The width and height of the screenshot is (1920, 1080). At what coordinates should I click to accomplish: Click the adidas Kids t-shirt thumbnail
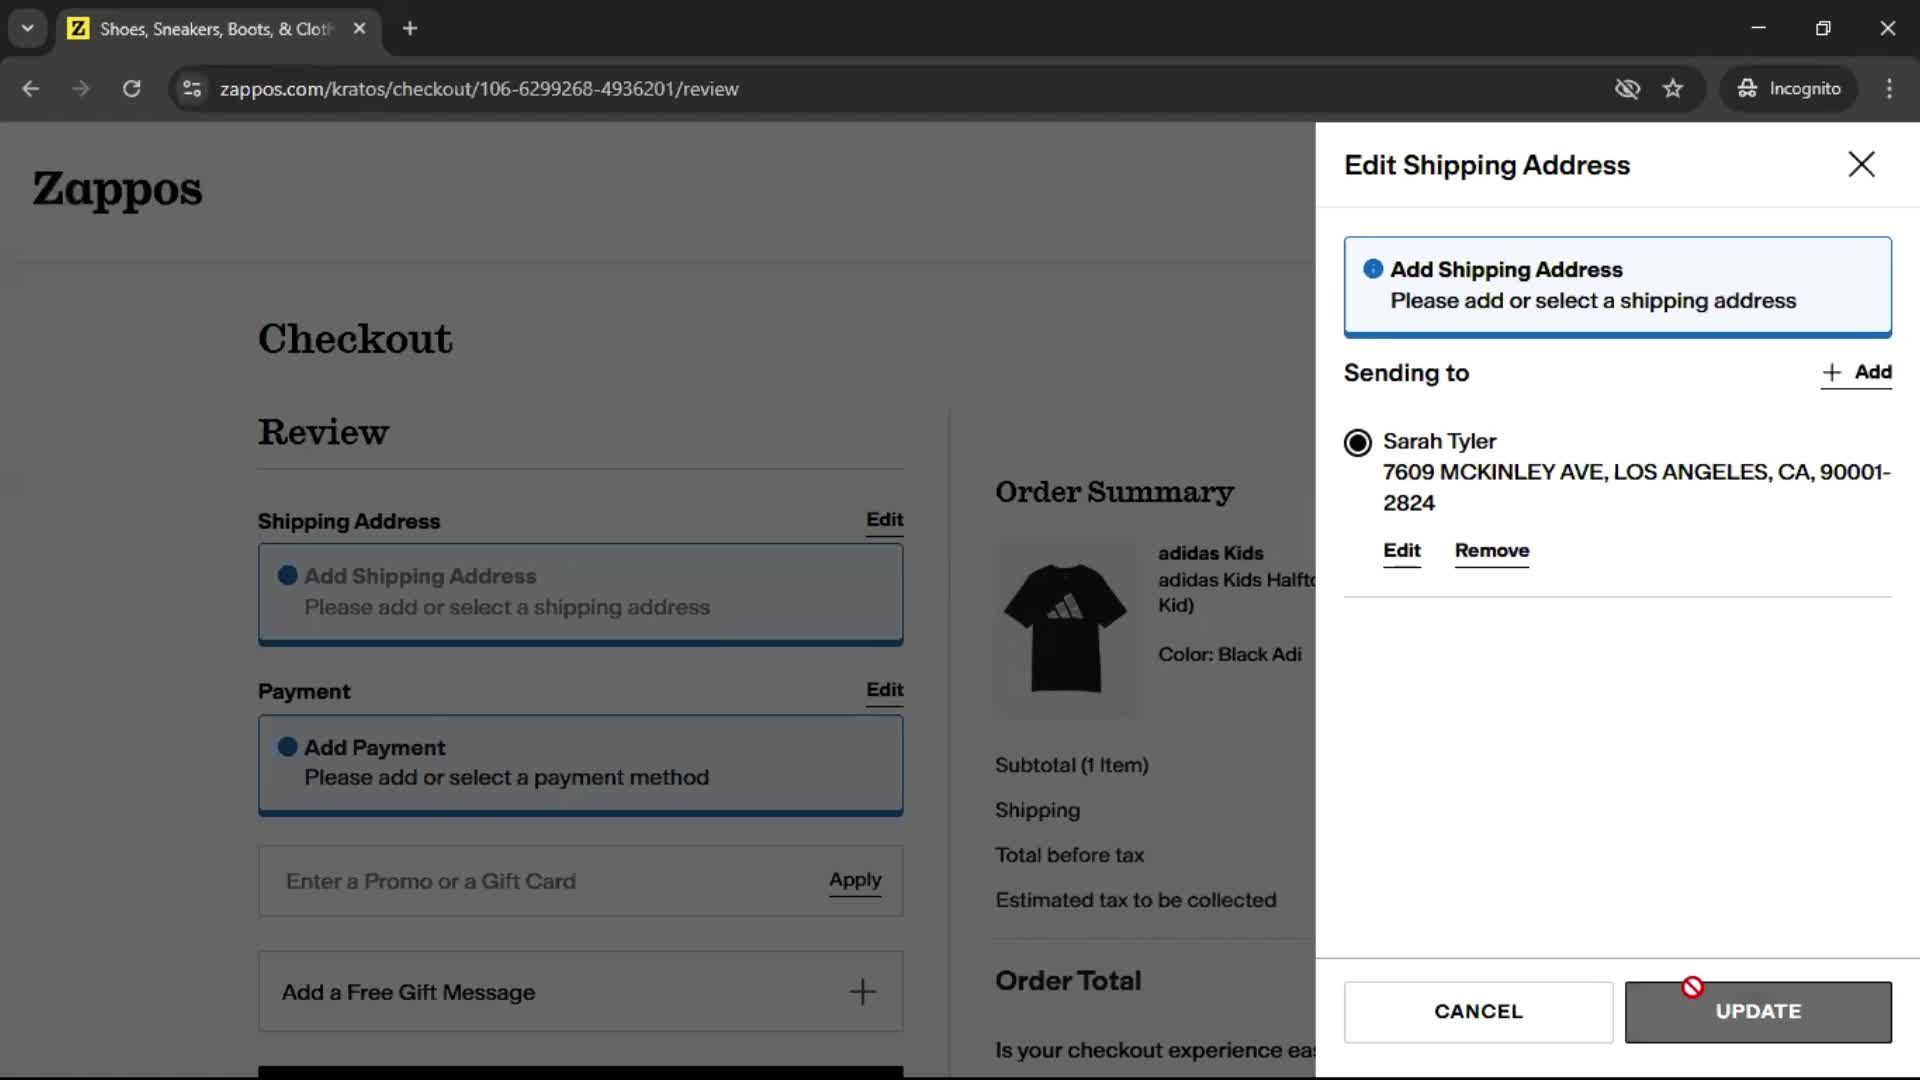1065,628
